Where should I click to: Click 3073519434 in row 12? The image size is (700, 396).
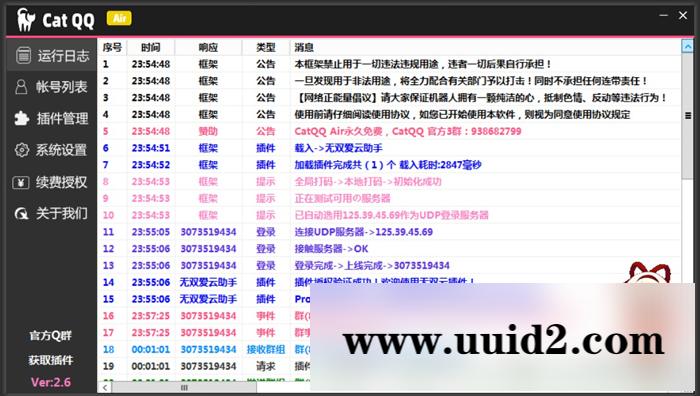[x=208, y=249]
